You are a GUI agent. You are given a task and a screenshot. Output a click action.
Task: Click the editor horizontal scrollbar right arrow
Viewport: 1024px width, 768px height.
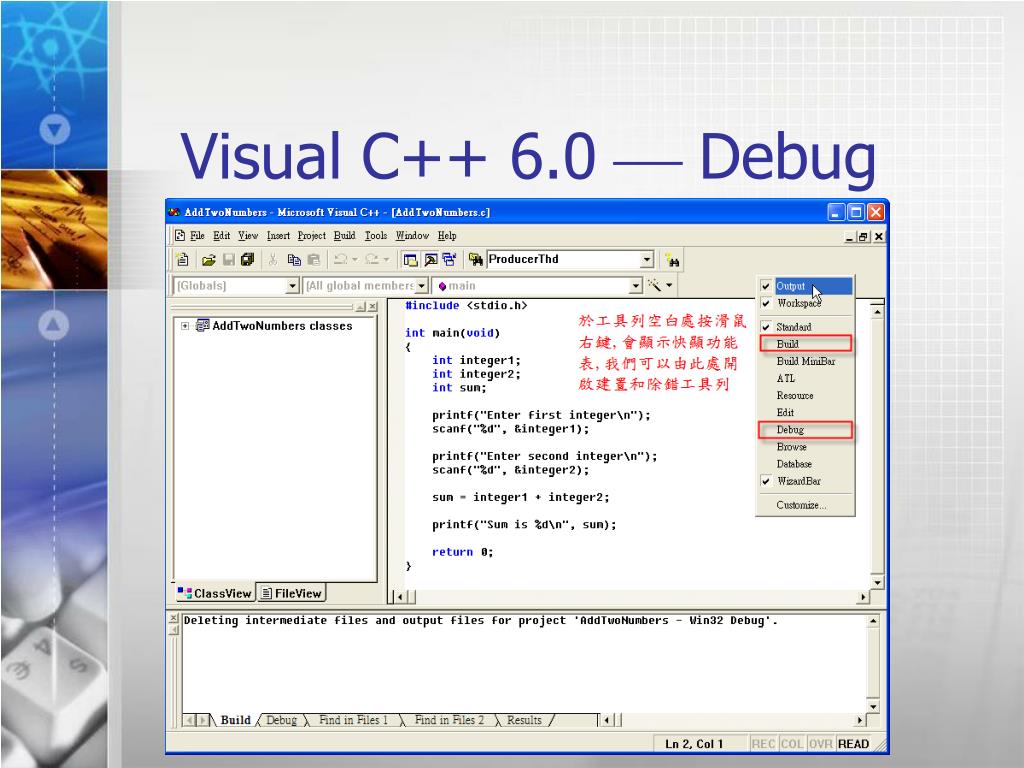(863, 597)
